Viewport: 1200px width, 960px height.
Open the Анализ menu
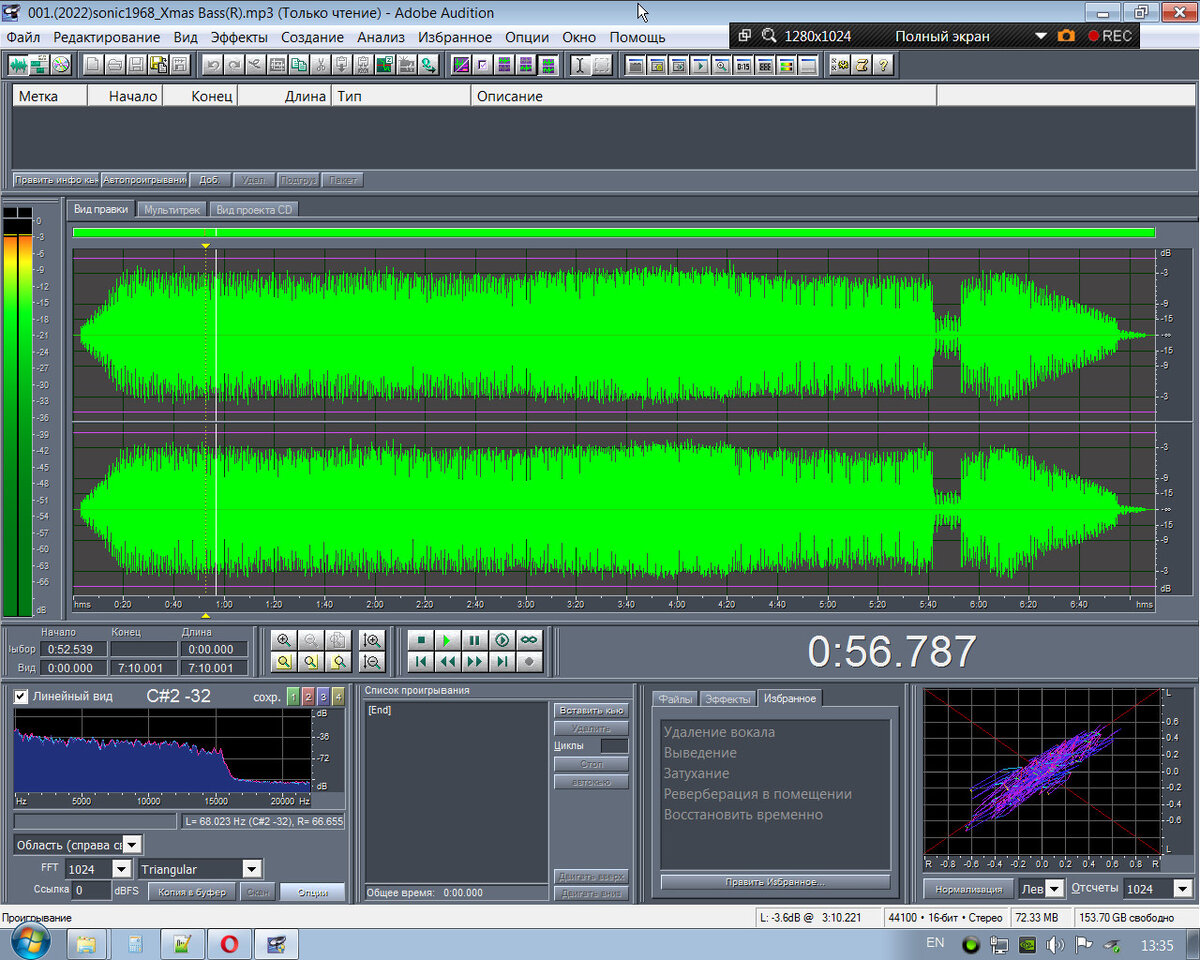click(x=381, y=37)
